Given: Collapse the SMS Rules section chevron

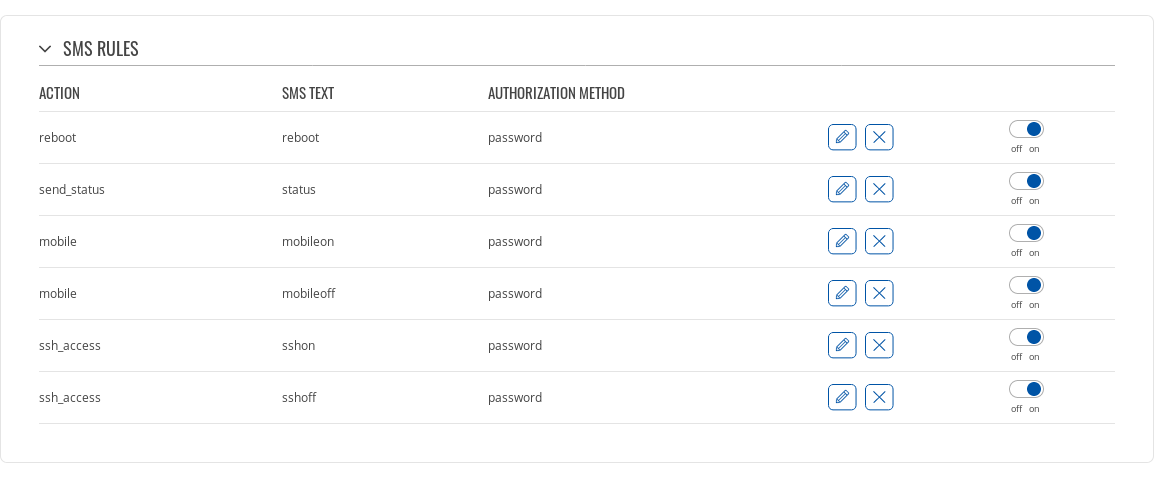Looking at the screenshot, I should [45, 49].
